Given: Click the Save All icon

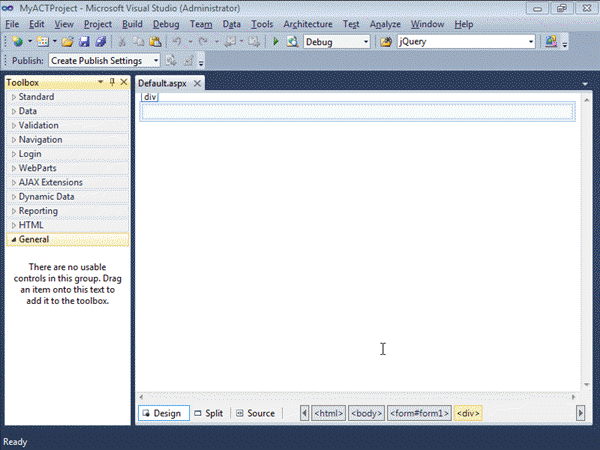Looking at the screenshot, I should (x=101, y=41).
